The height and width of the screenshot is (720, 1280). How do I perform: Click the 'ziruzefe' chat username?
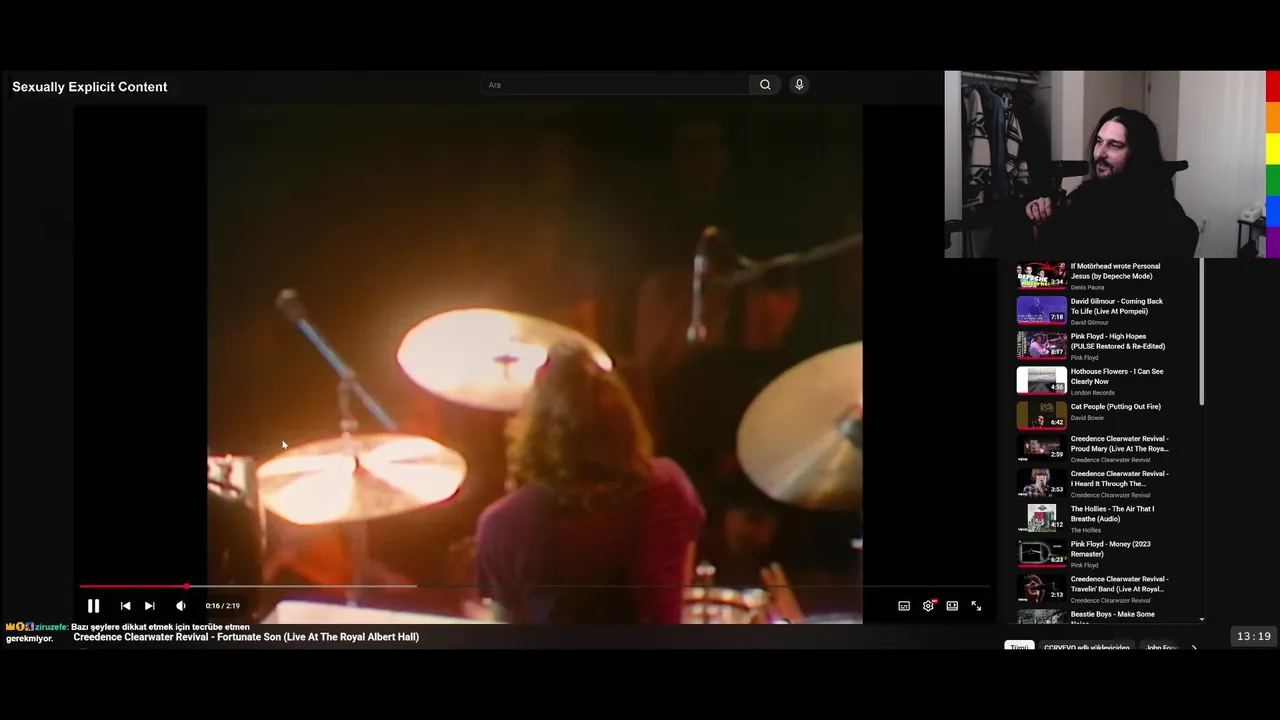[x=51, y=627]
